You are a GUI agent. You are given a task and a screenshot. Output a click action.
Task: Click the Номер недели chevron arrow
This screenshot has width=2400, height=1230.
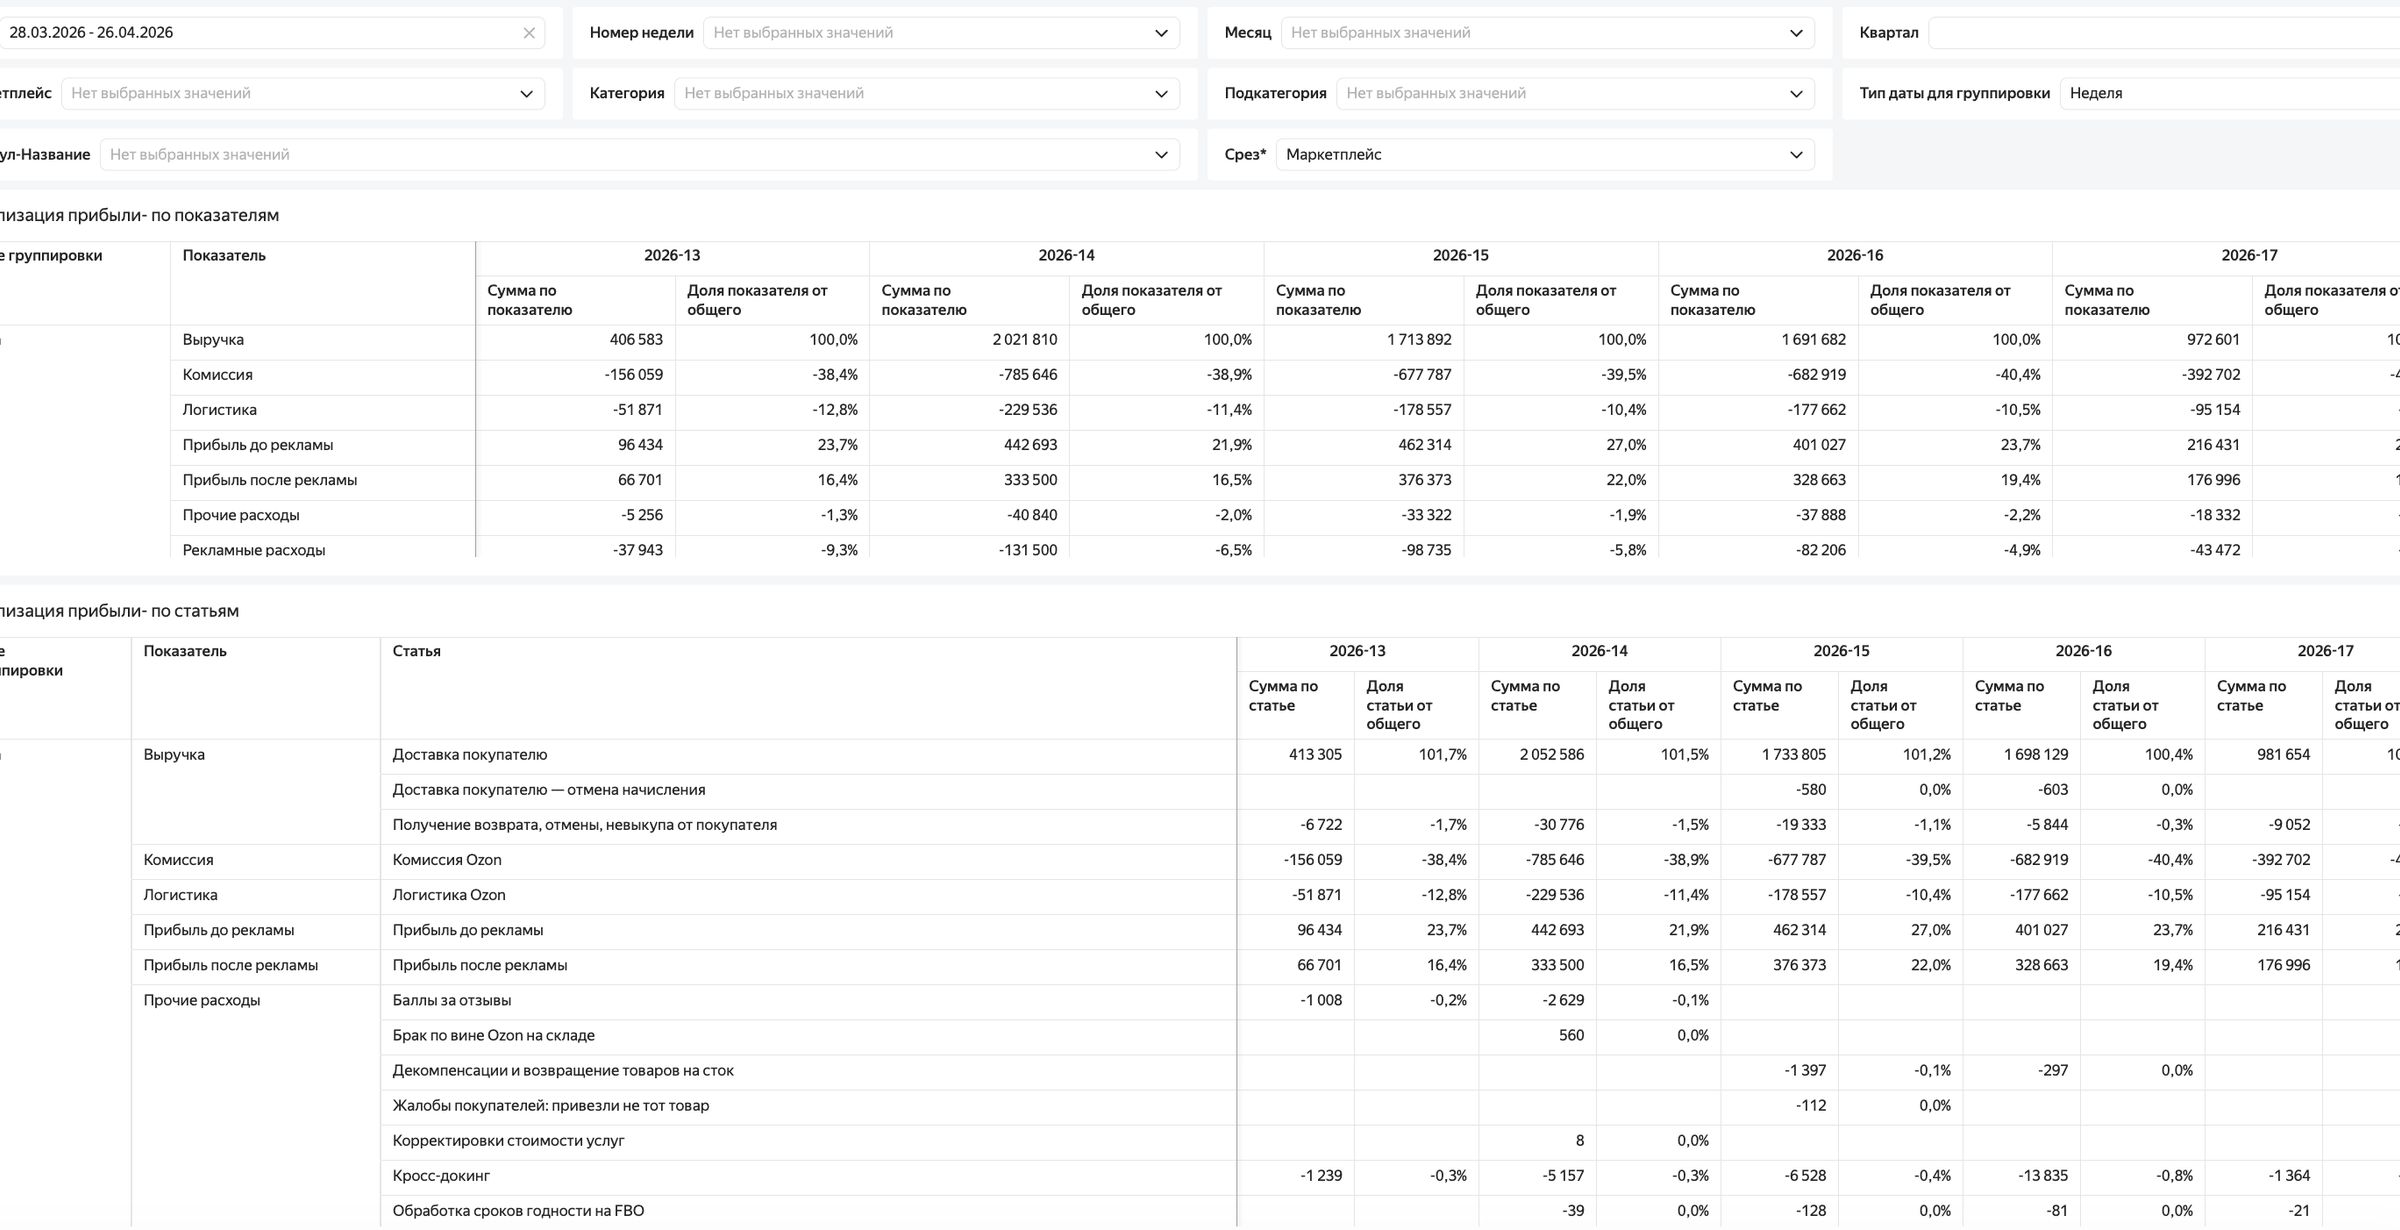point(1161,33)
